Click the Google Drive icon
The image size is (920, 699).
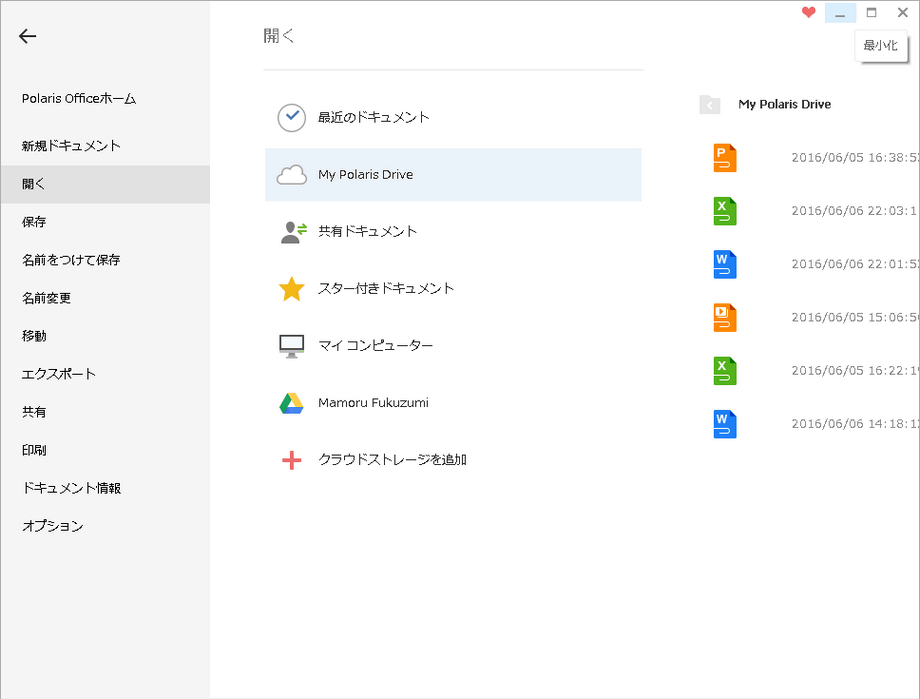(x=292, y=403)
